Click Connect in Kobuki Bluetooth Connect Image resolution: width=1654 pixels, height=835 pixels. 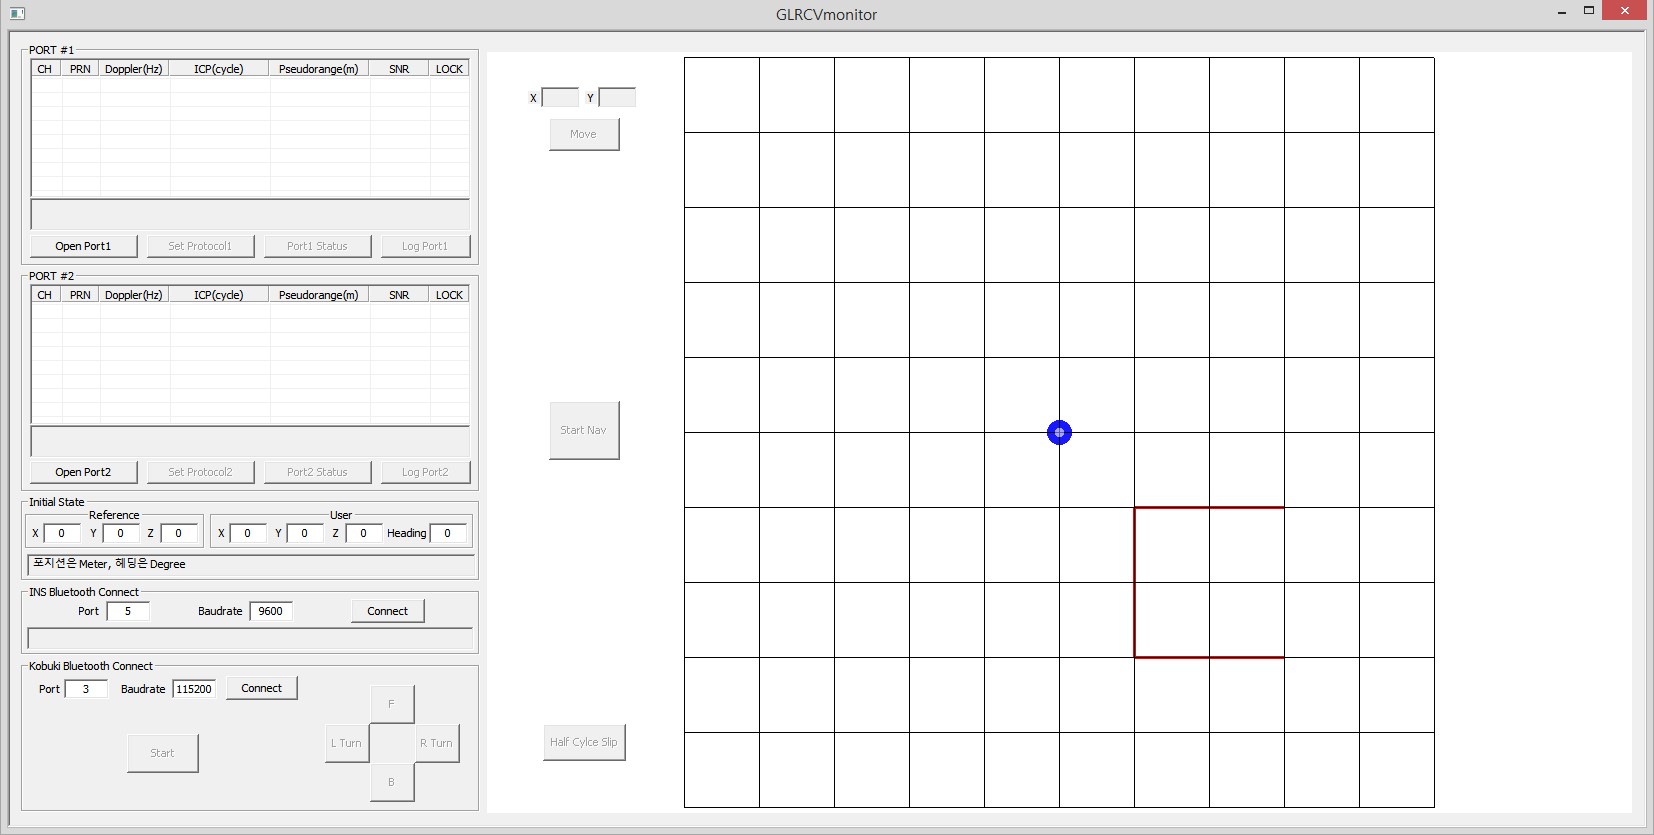261,688
